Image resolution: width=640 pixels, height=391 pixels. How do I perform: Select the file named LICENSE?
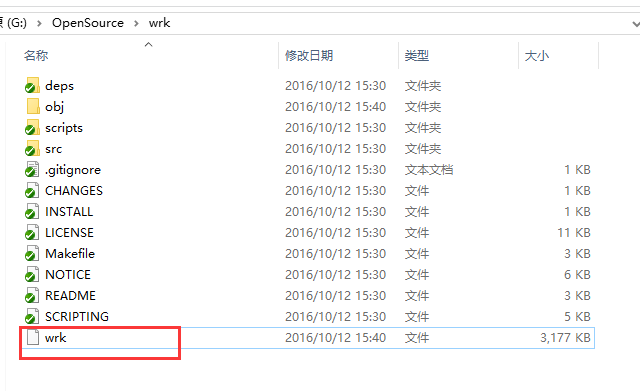pos(69,233)
